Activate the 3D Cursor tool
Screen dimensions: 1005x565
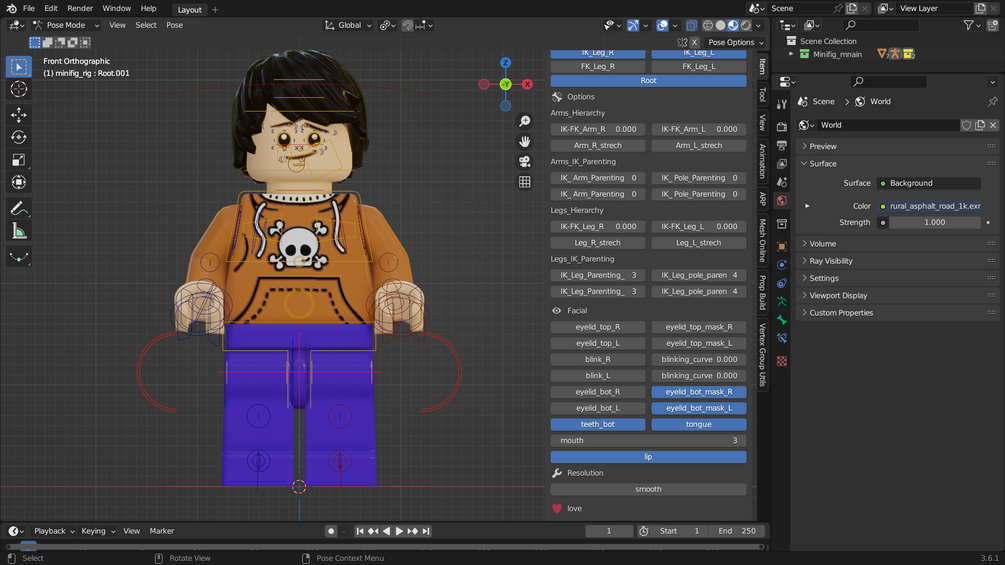point(19,89)
